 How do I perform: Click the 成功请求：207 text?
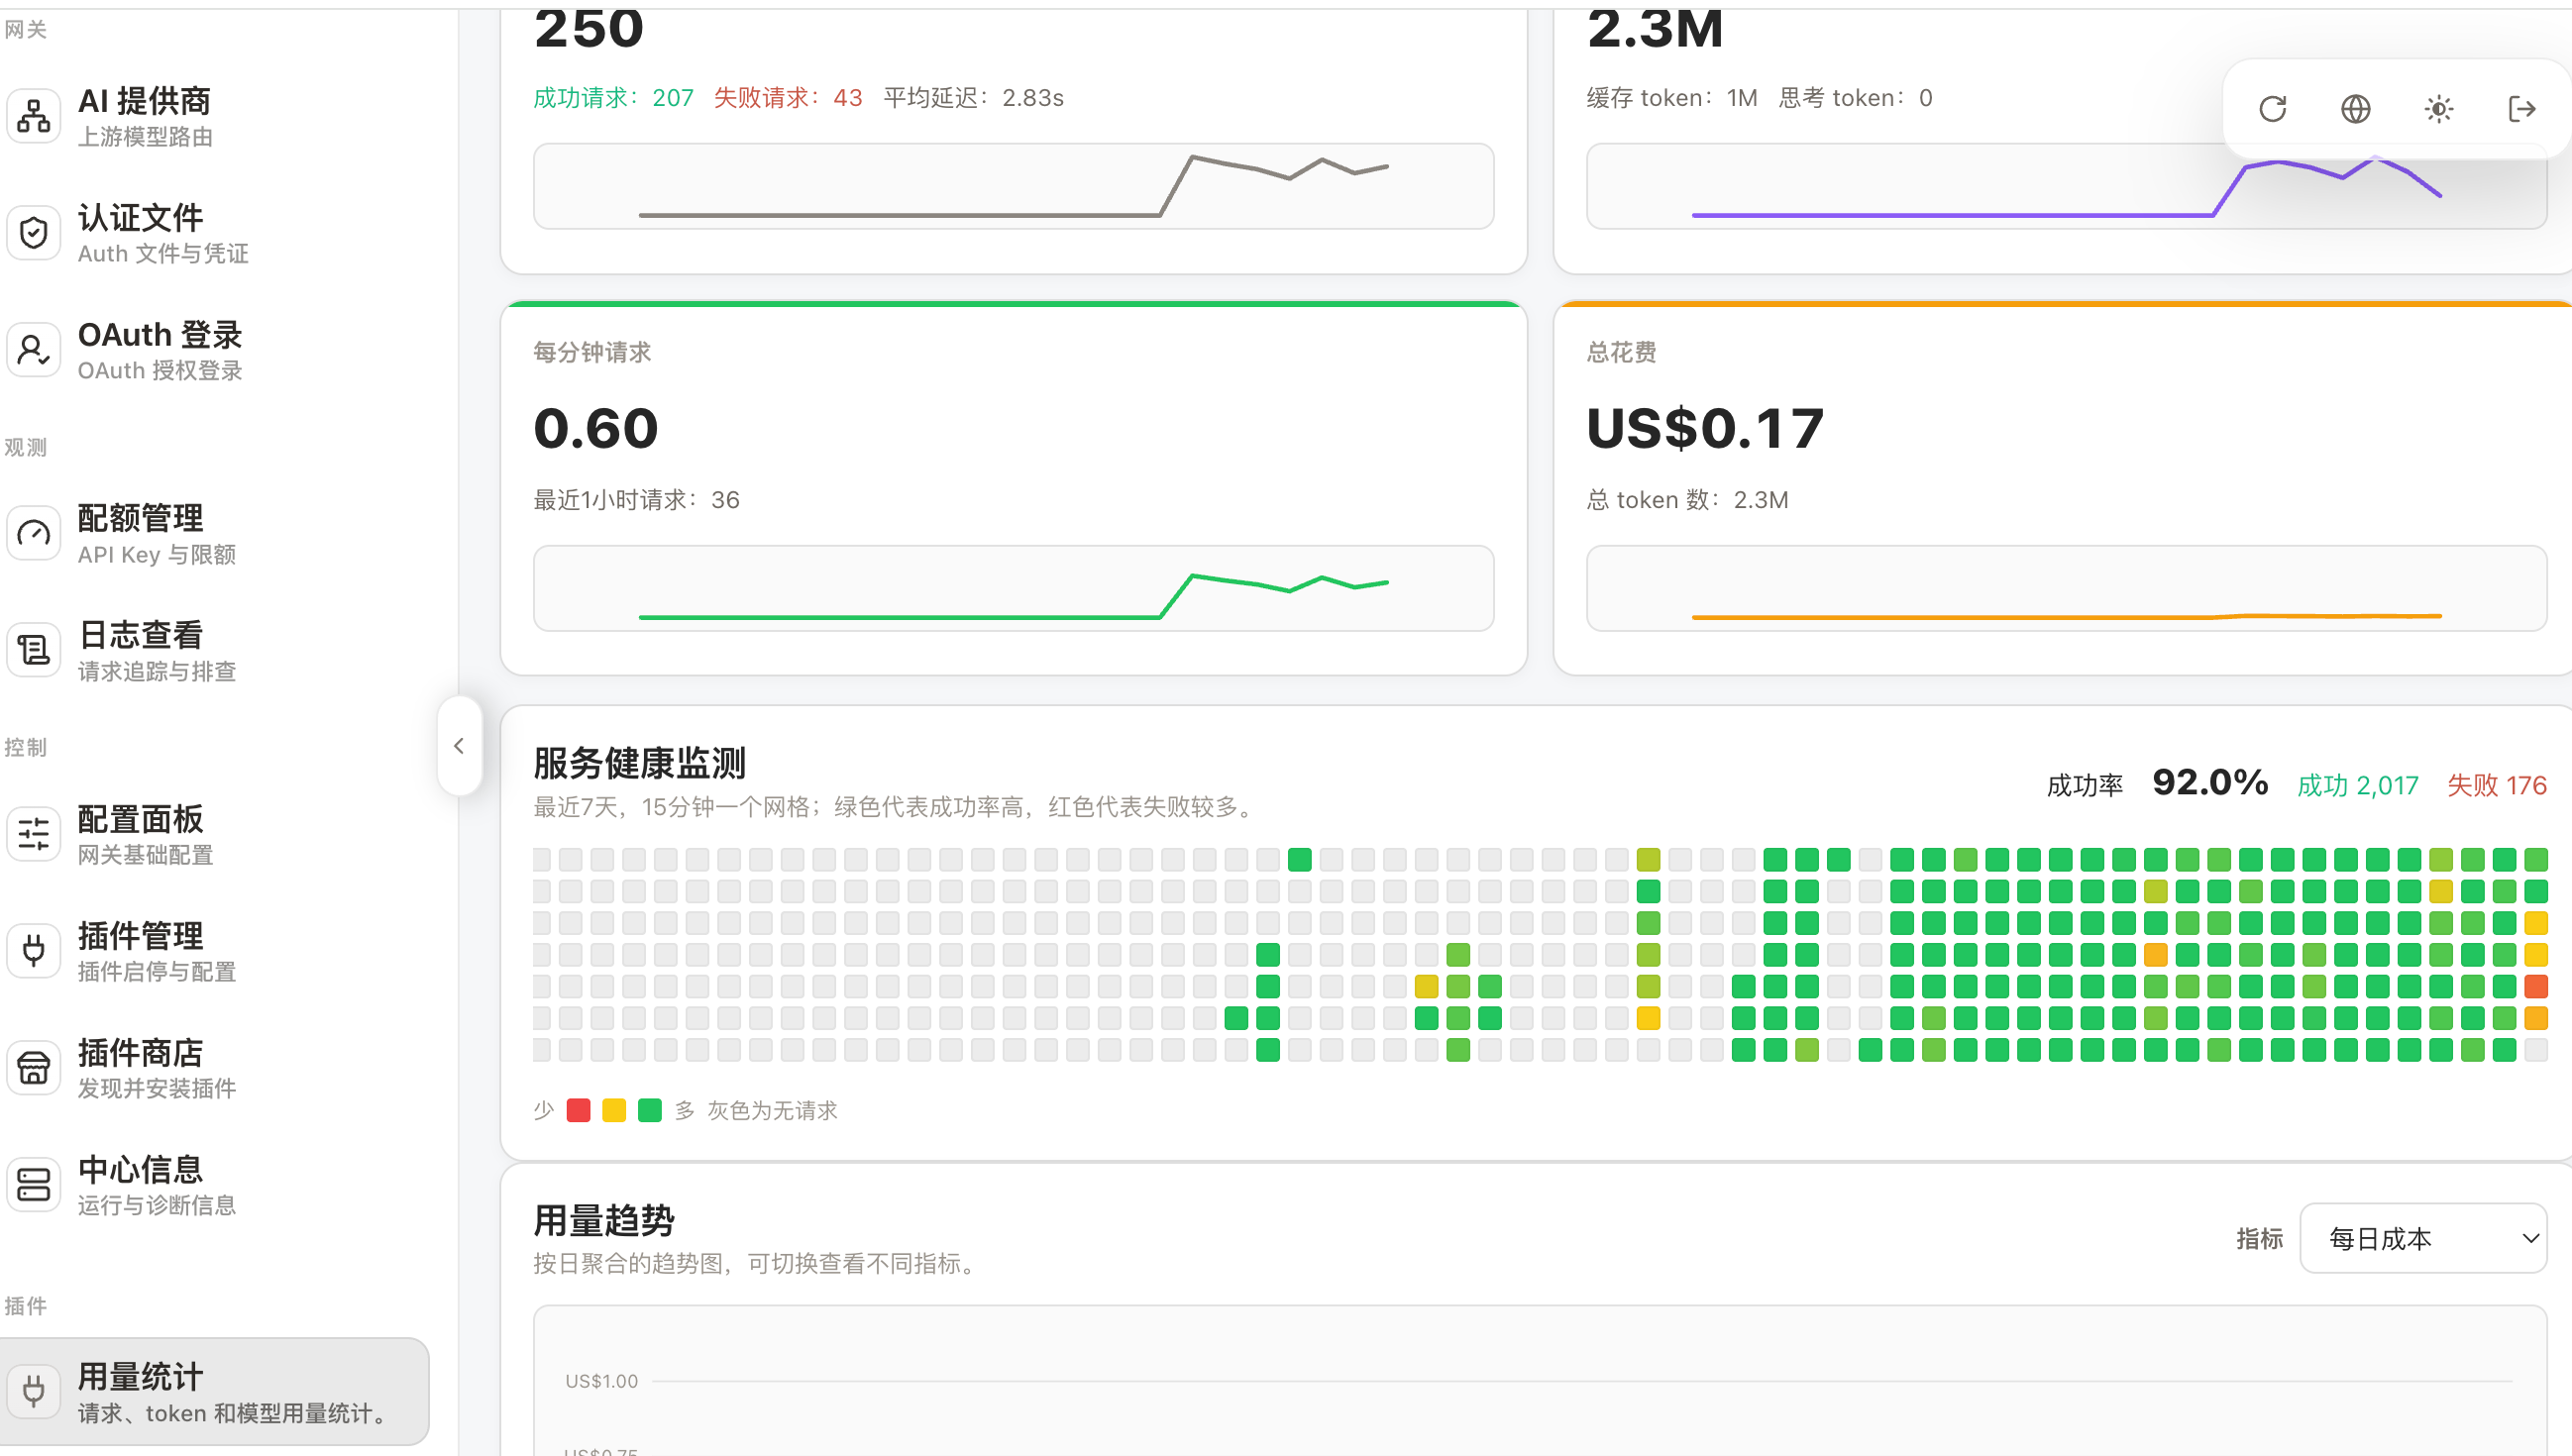pos(613,97)
